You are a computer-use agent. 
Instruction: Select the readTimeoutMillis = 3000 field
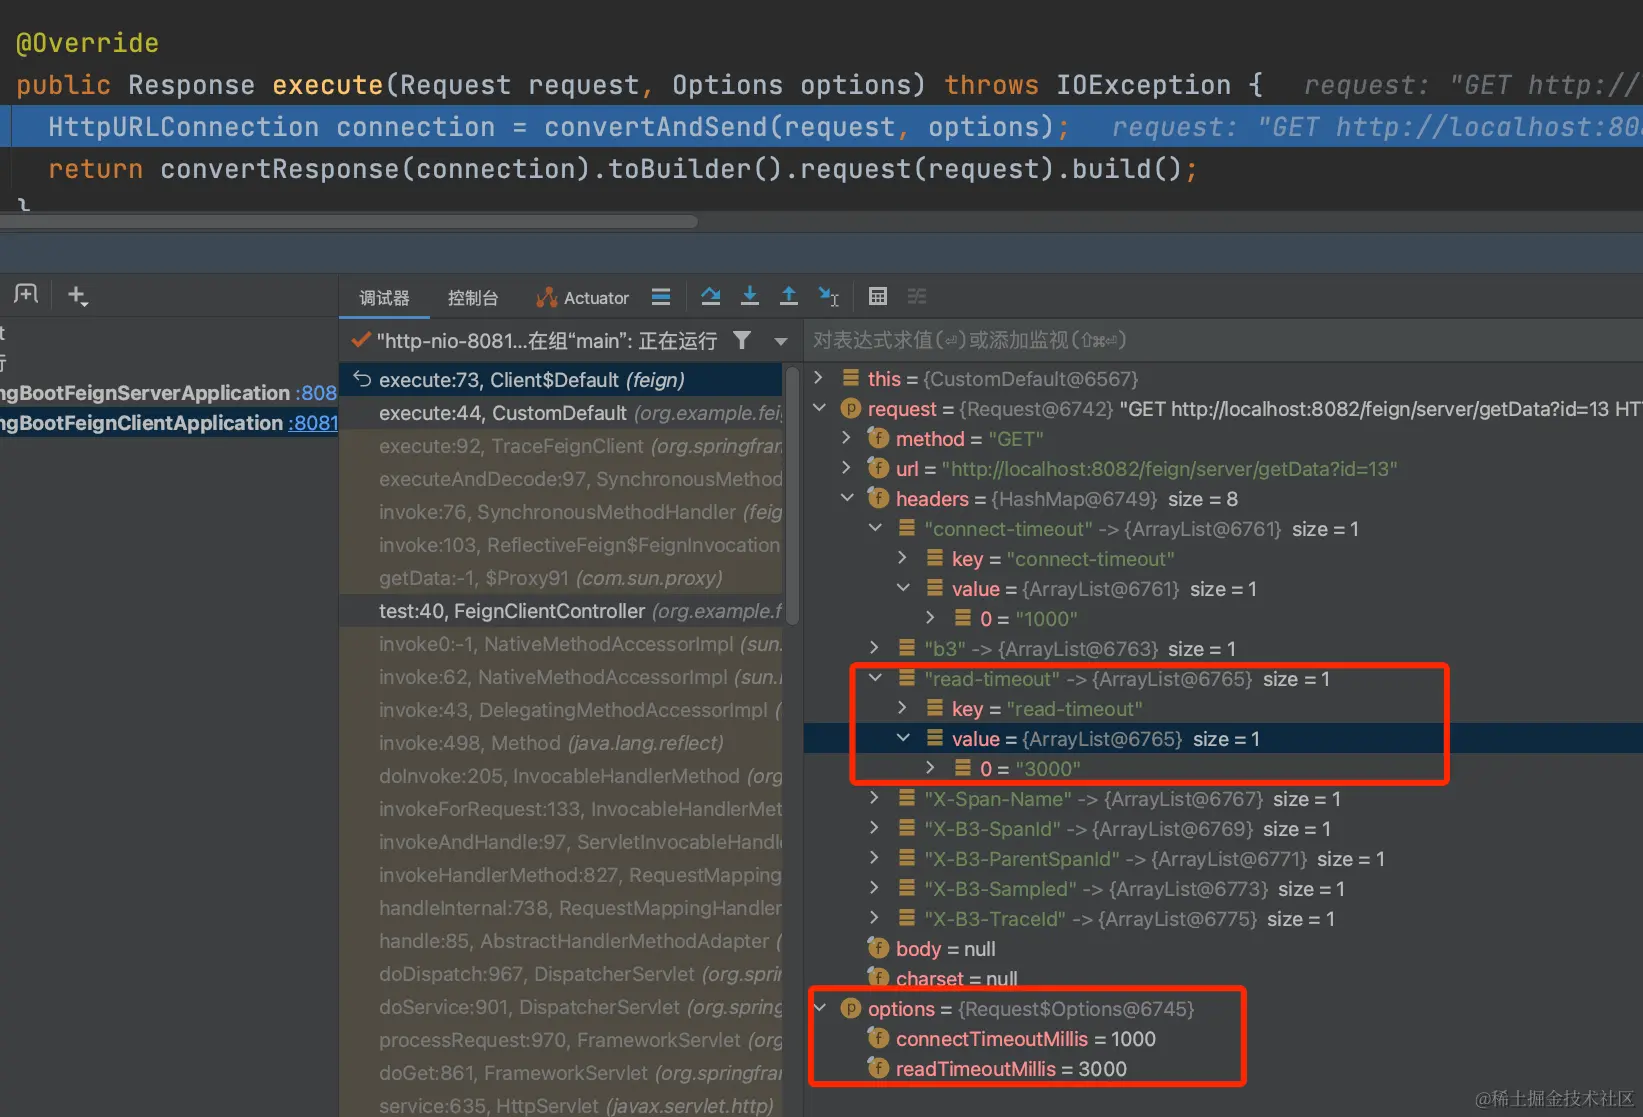(x=1223, y=1069)
